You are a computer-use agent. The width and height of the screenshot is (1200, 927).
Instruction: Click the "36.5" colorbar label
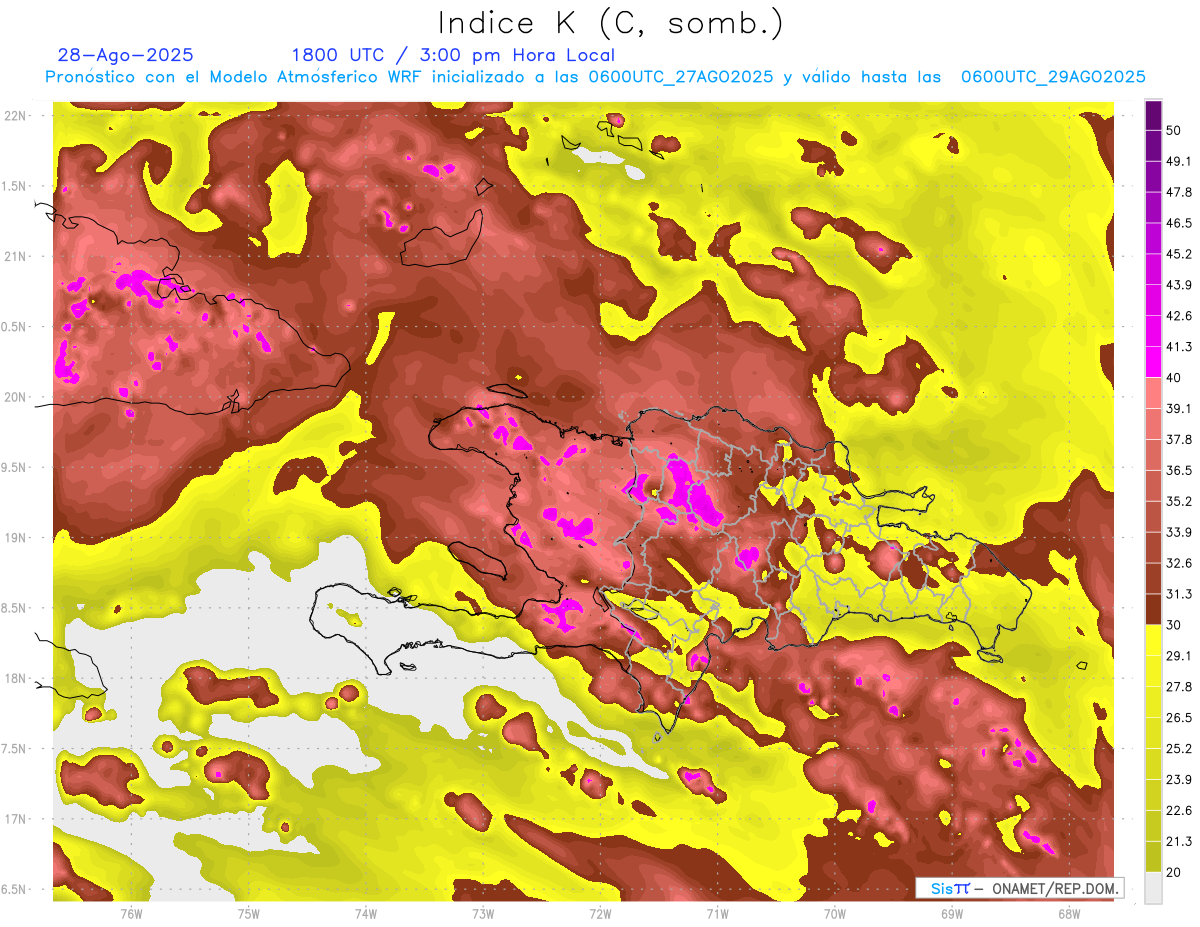[x=1178, y=470]
